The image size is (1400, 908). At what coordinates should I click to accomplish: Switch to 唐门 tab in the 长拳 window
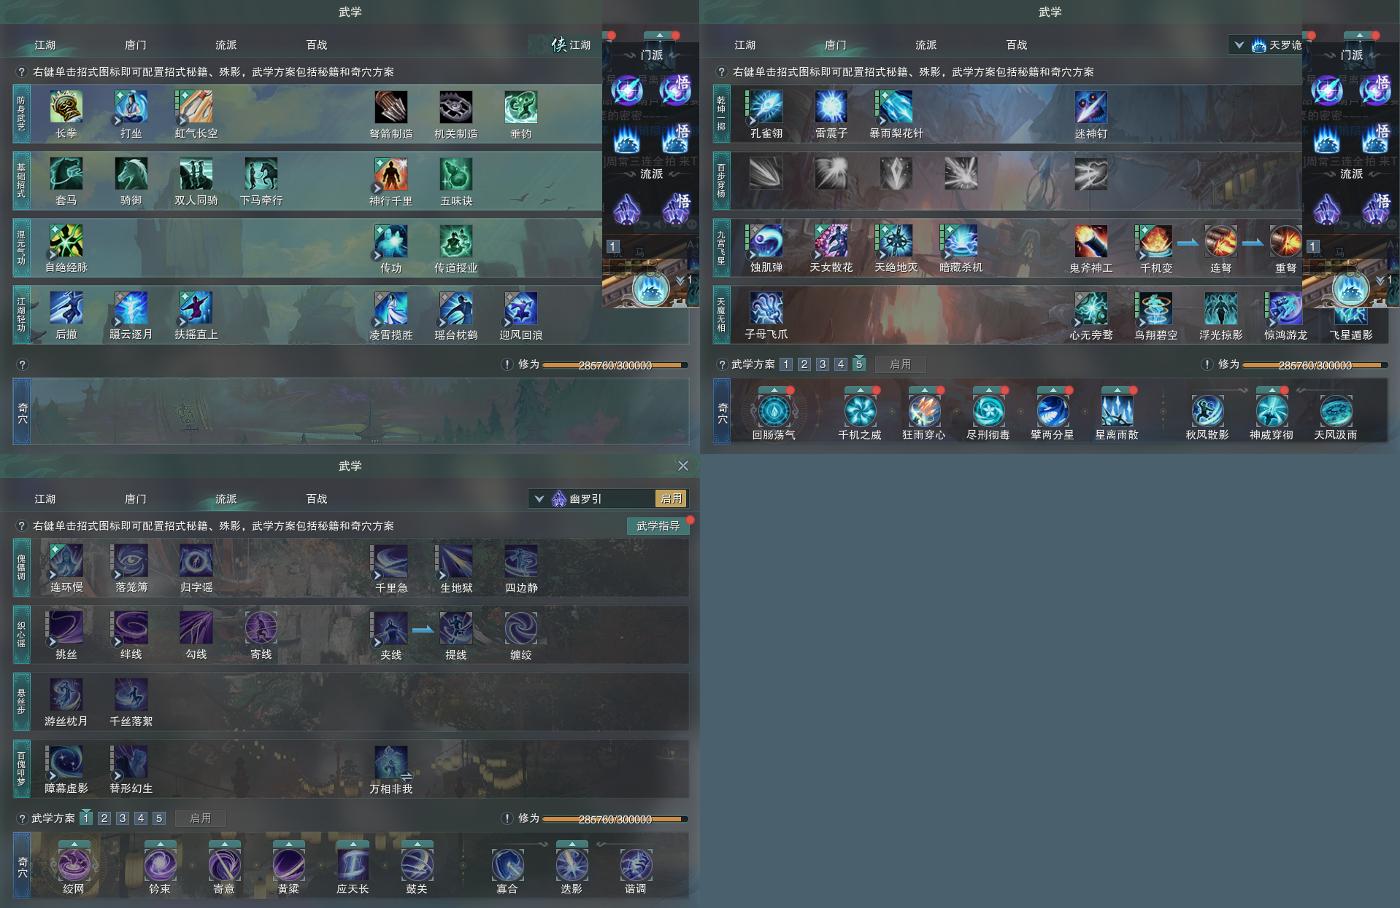(x=135, y=45)
